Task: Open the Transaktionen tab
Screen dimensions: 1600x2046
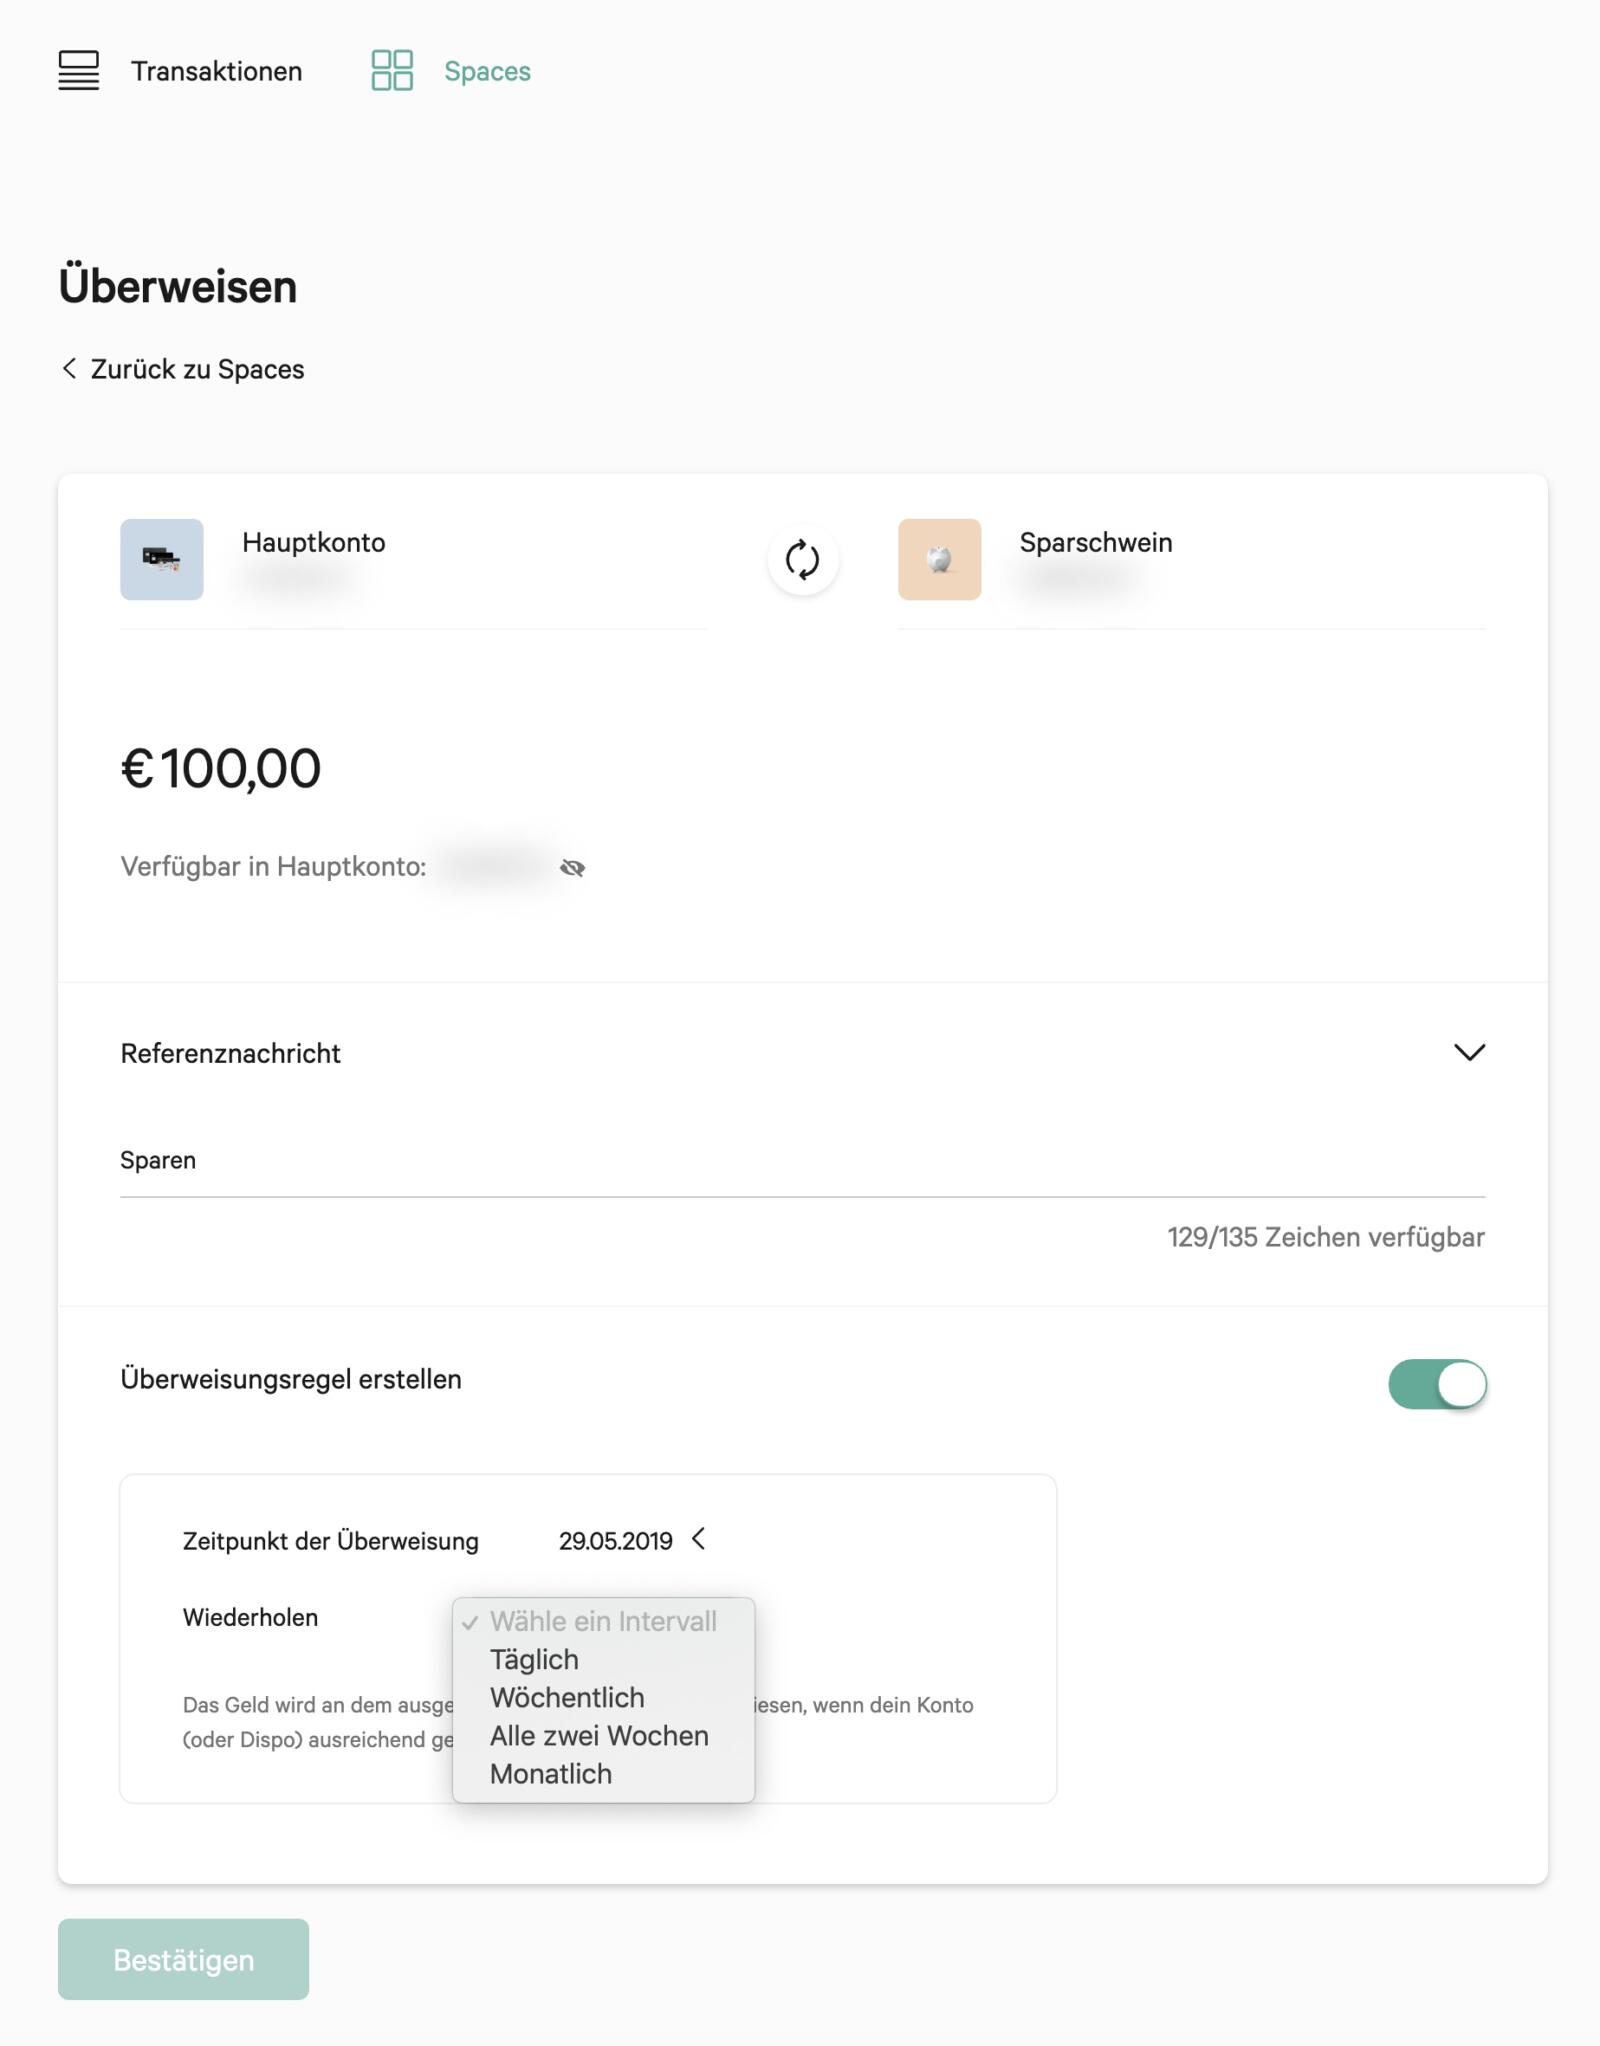Action: click(x=216, y=71)
